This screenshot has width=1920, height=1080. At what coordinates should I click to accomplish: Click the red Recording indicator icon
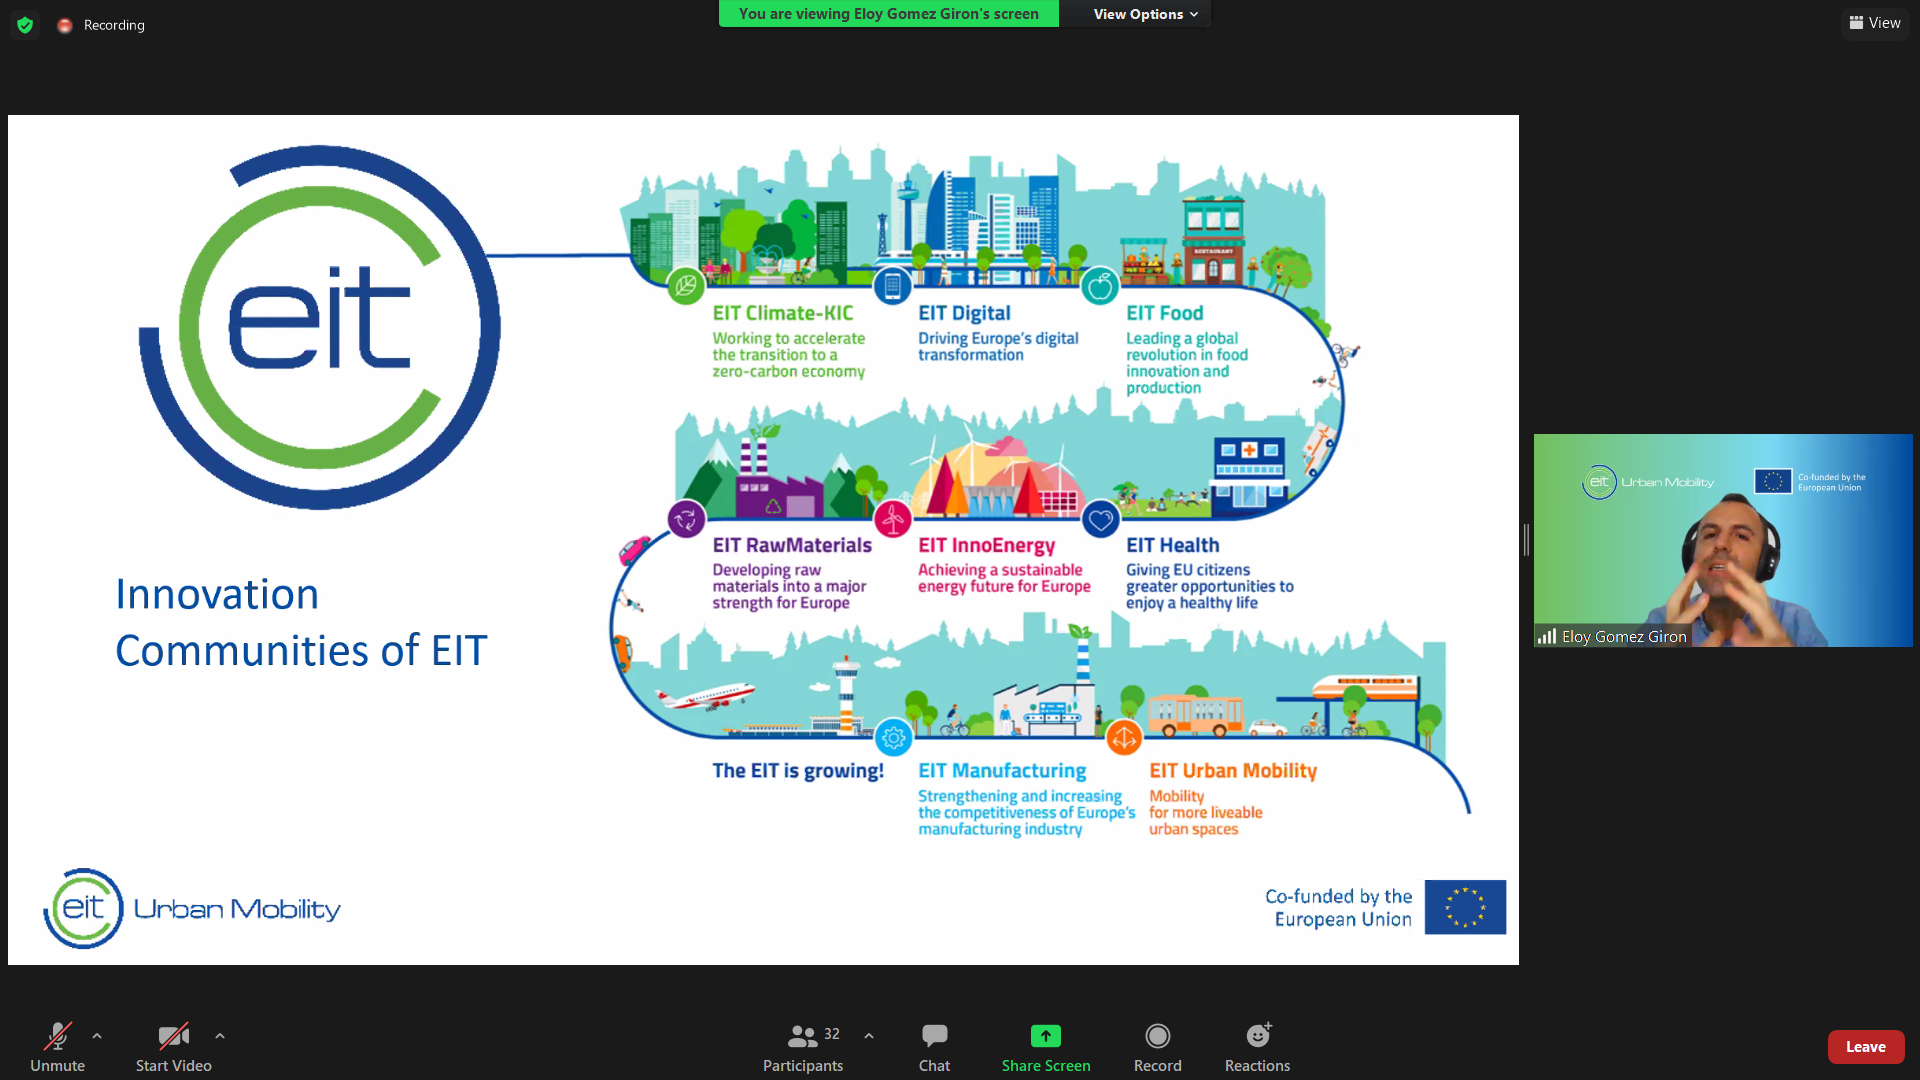[65, 25]
